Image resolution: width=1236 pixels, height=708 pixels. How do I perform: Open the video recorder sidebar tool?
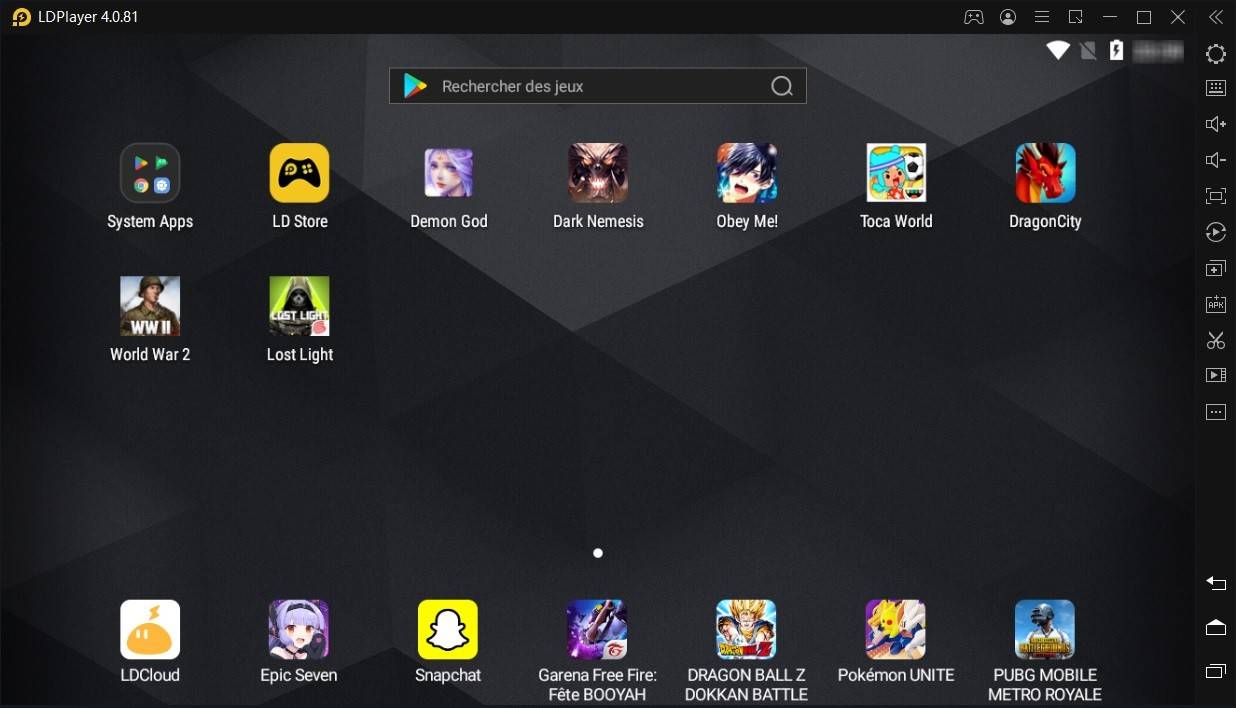[1216, 376]
